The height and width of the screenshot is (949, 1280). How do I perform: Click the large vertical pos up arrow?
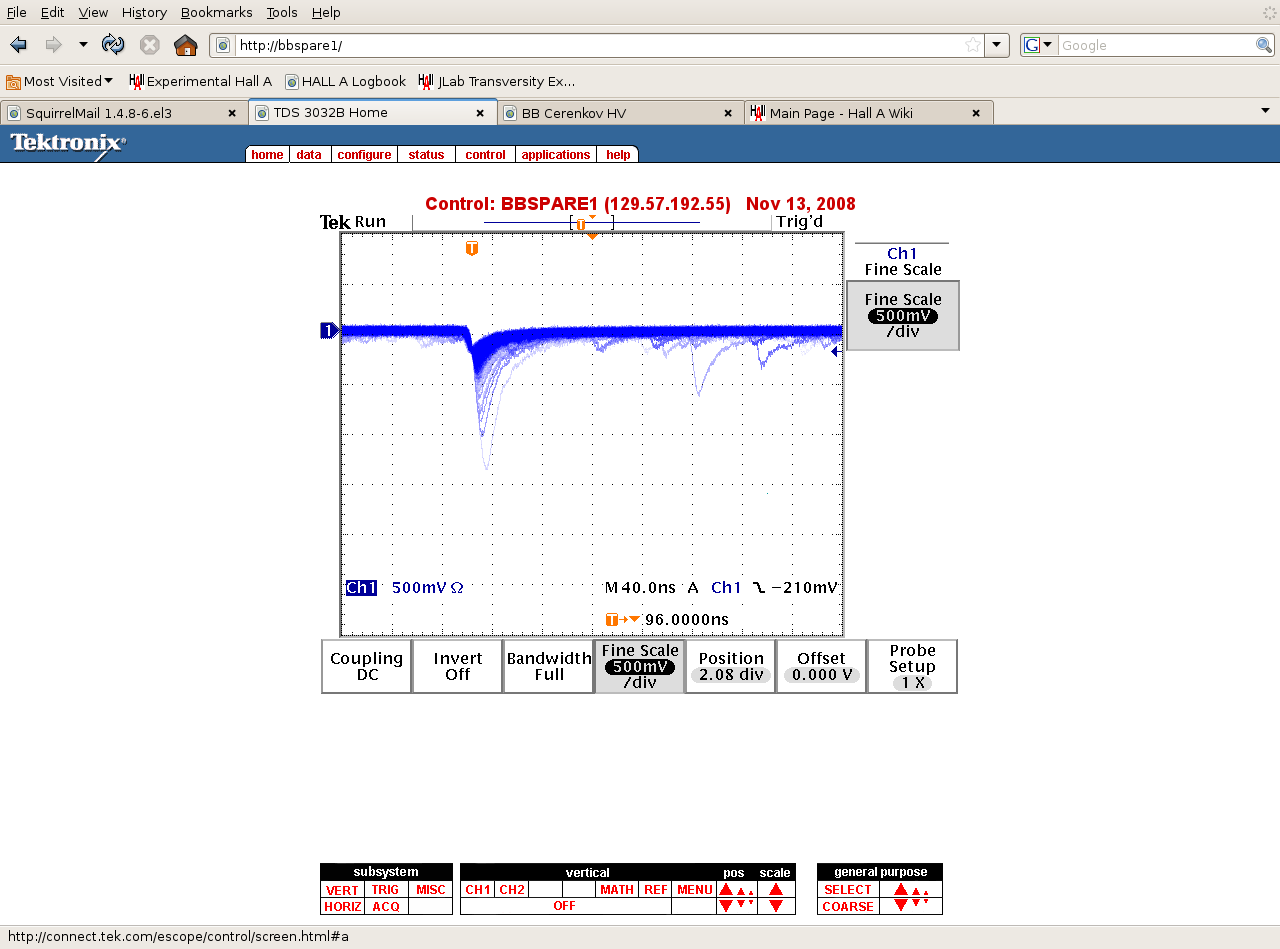[x=726, y=889]
